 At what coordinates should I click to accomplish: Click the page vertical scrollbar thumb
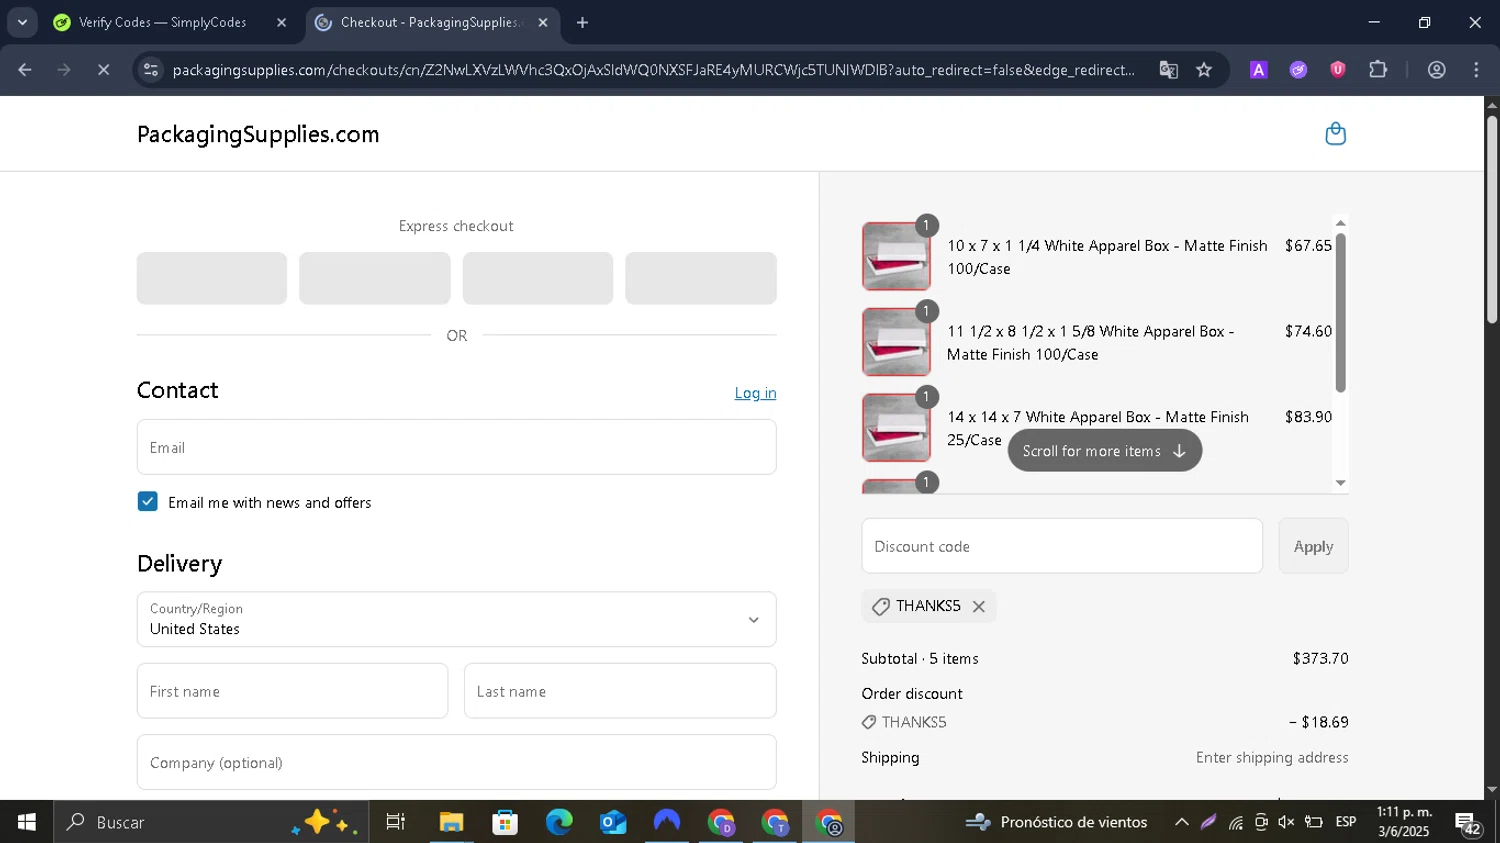click(1492, 220)
